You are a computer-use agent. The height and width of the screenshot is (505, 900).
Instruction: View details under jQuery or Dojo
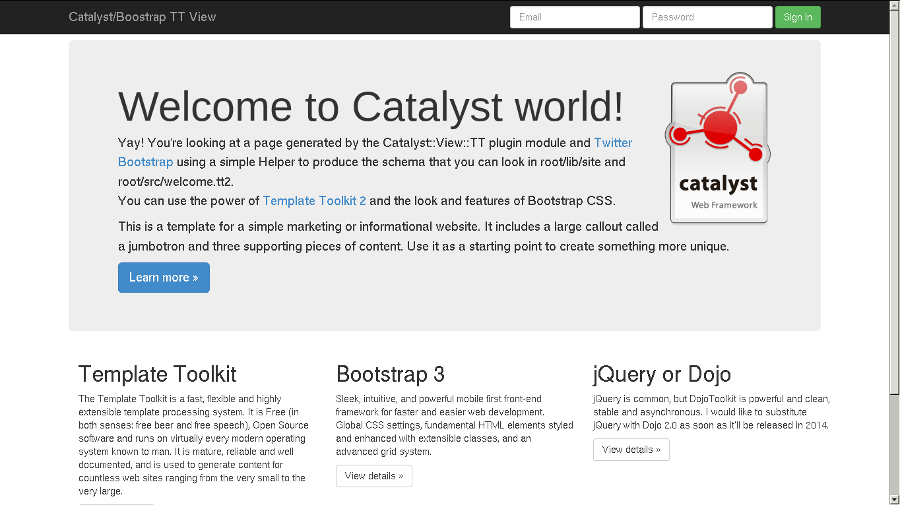(631, 449)
